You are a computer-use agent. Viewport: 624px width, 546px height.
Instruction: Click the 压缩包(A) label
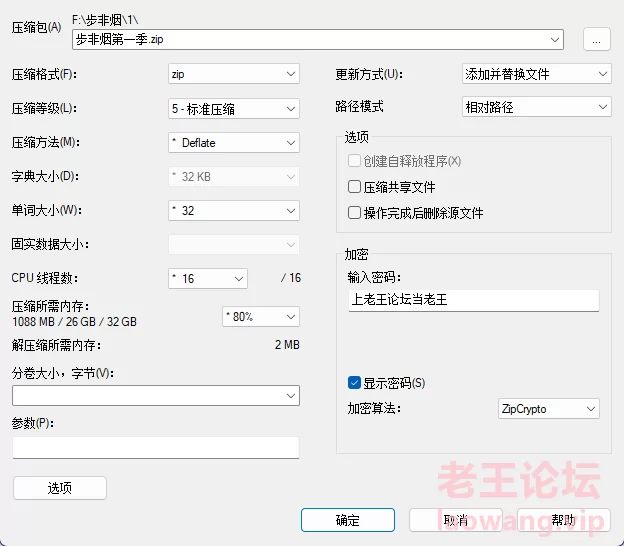click(x=36, y=27)
